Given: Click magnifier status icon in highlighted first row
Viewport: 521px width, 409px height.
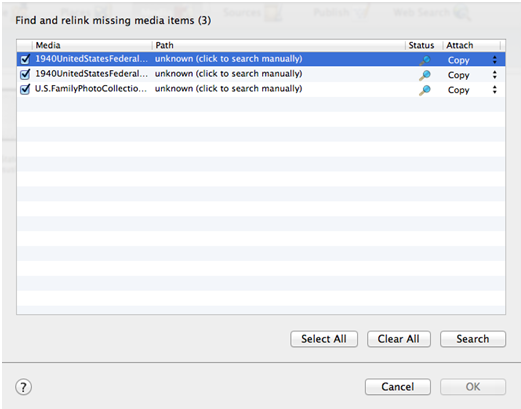Looking at the screenshot, I should (x=425, y=60).
